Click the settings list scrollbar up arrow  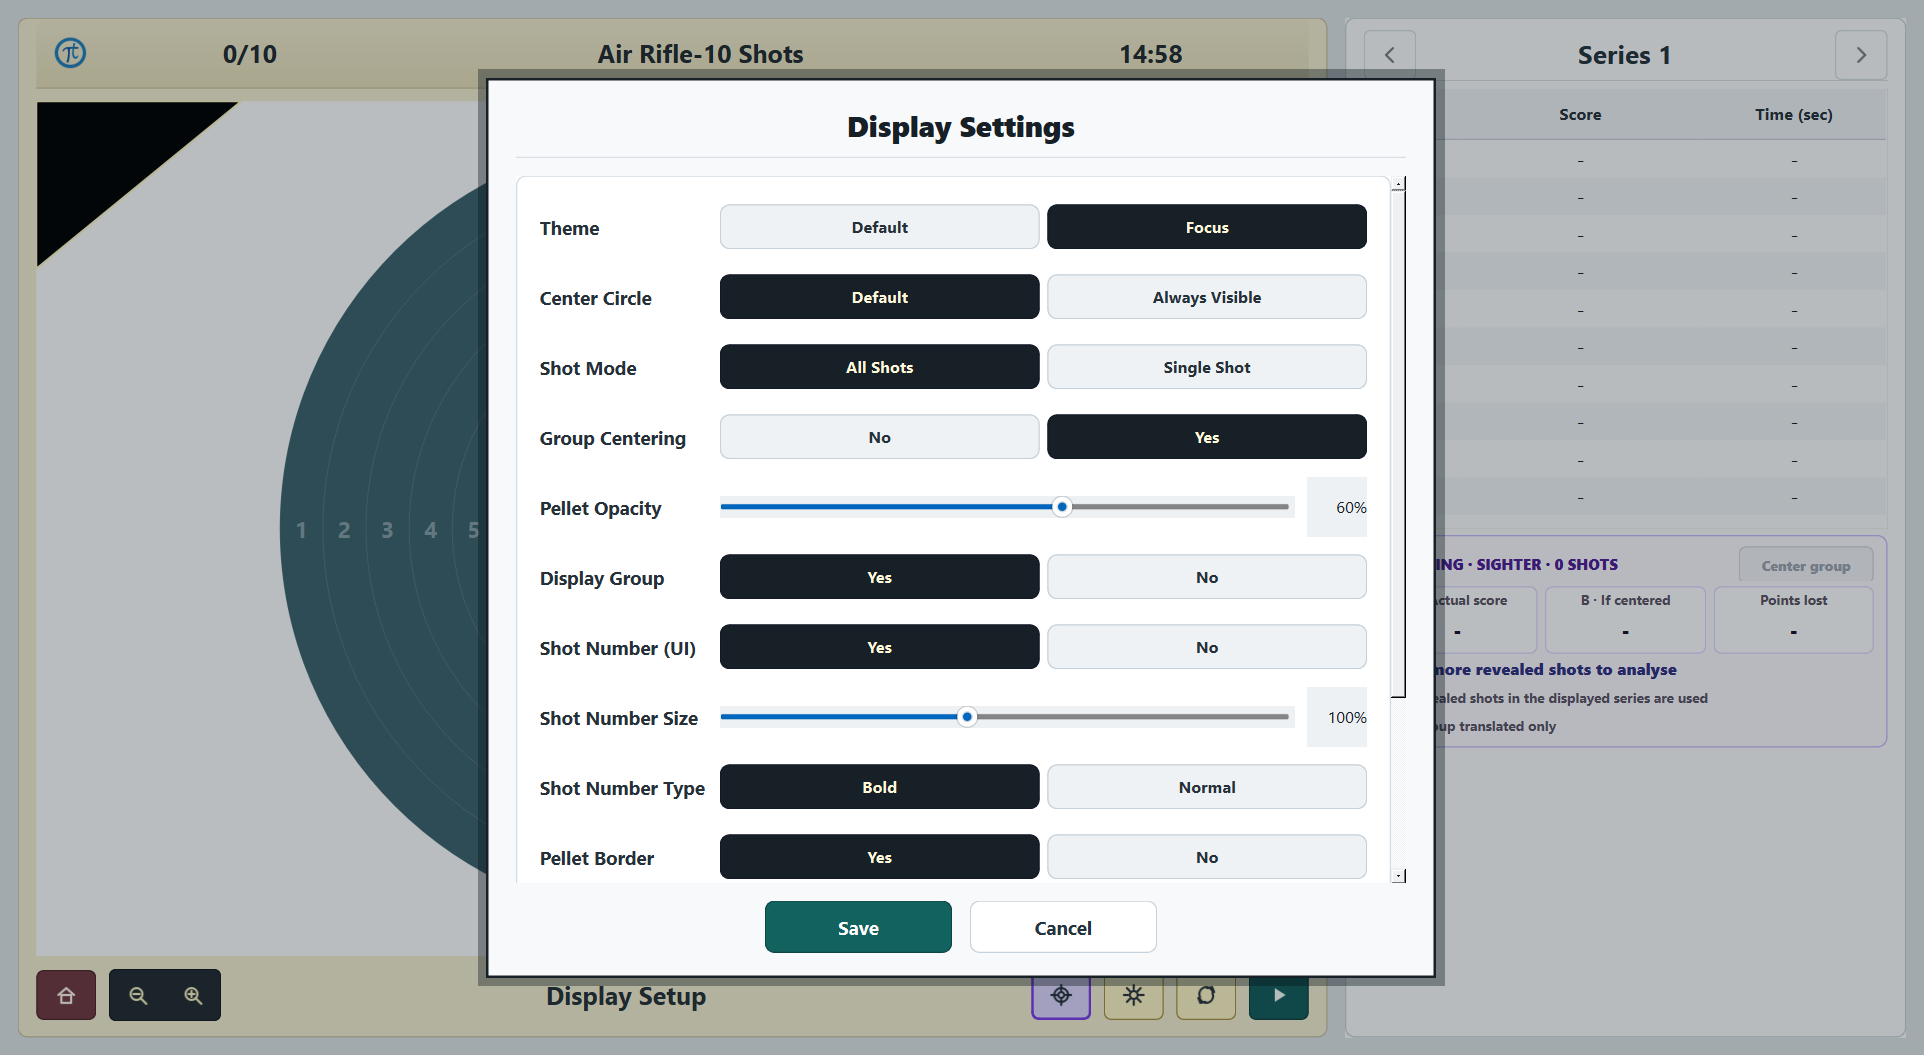(1399, 184)
